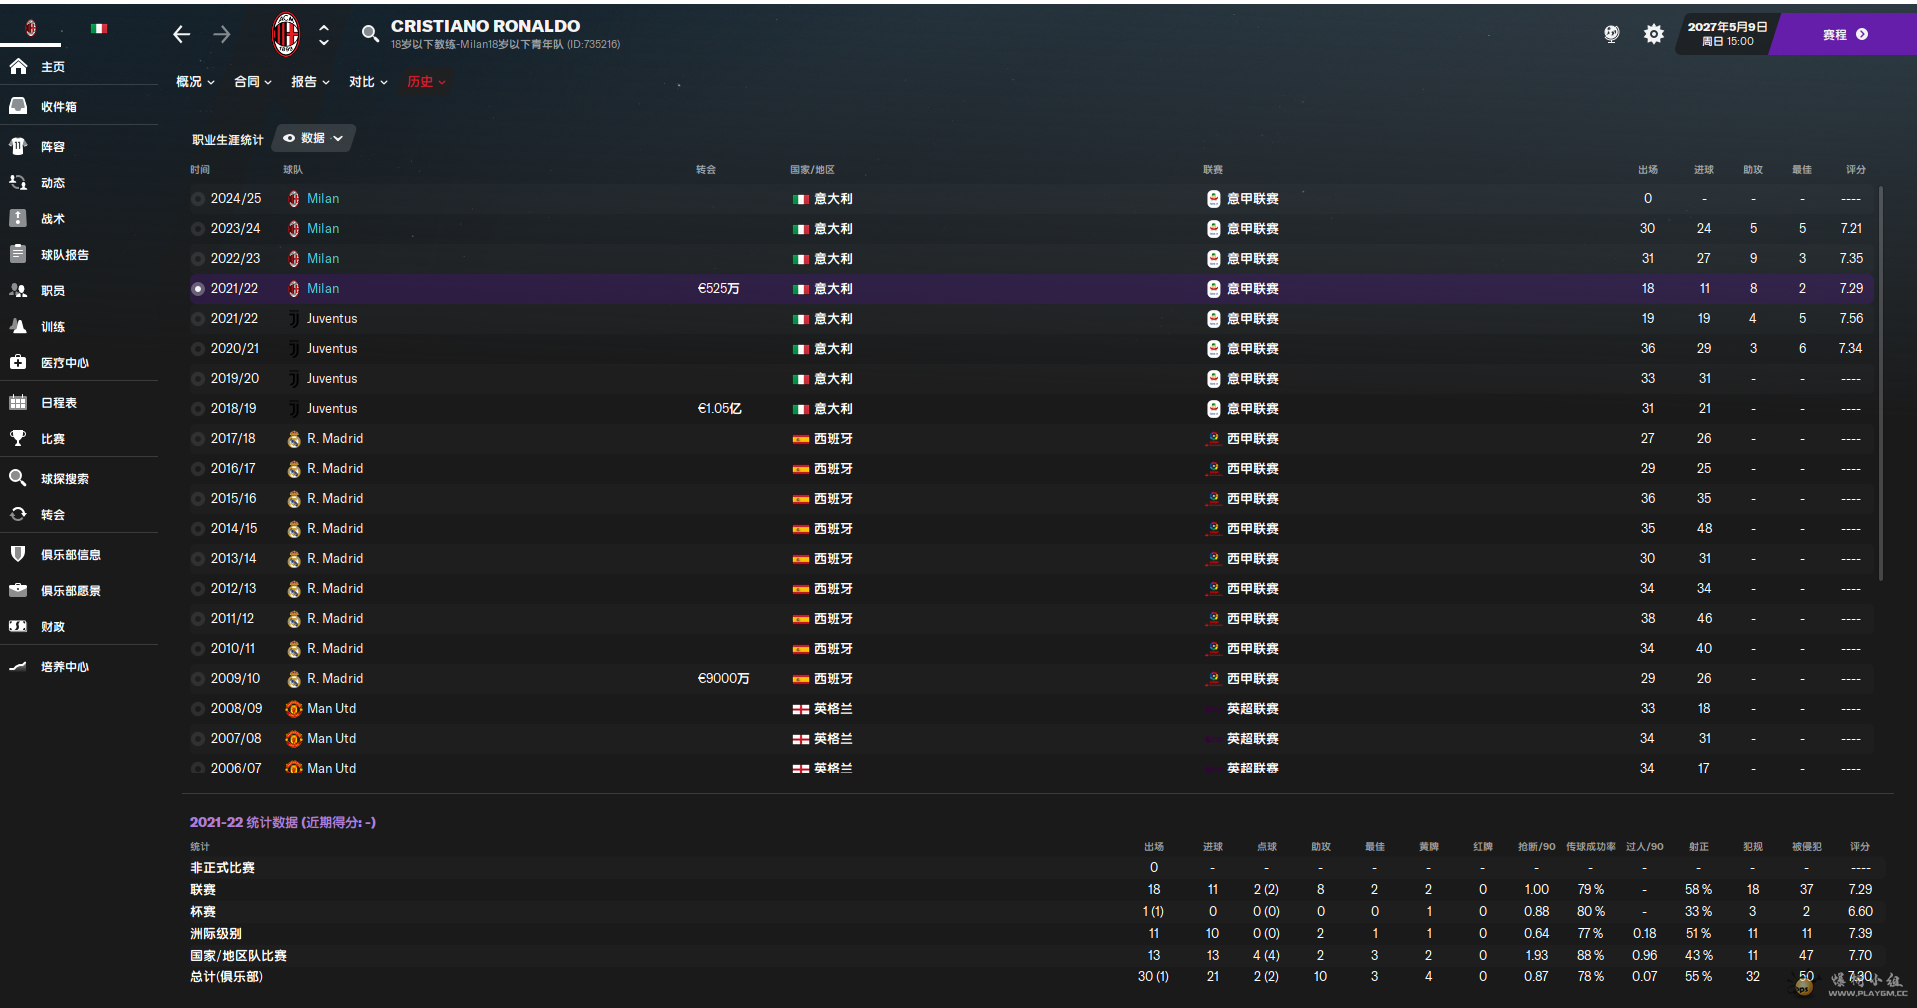Screen dimensions: 1917x1008
Task: Select the 2018/19 Juventus season radio button
Action: [198, 409]
